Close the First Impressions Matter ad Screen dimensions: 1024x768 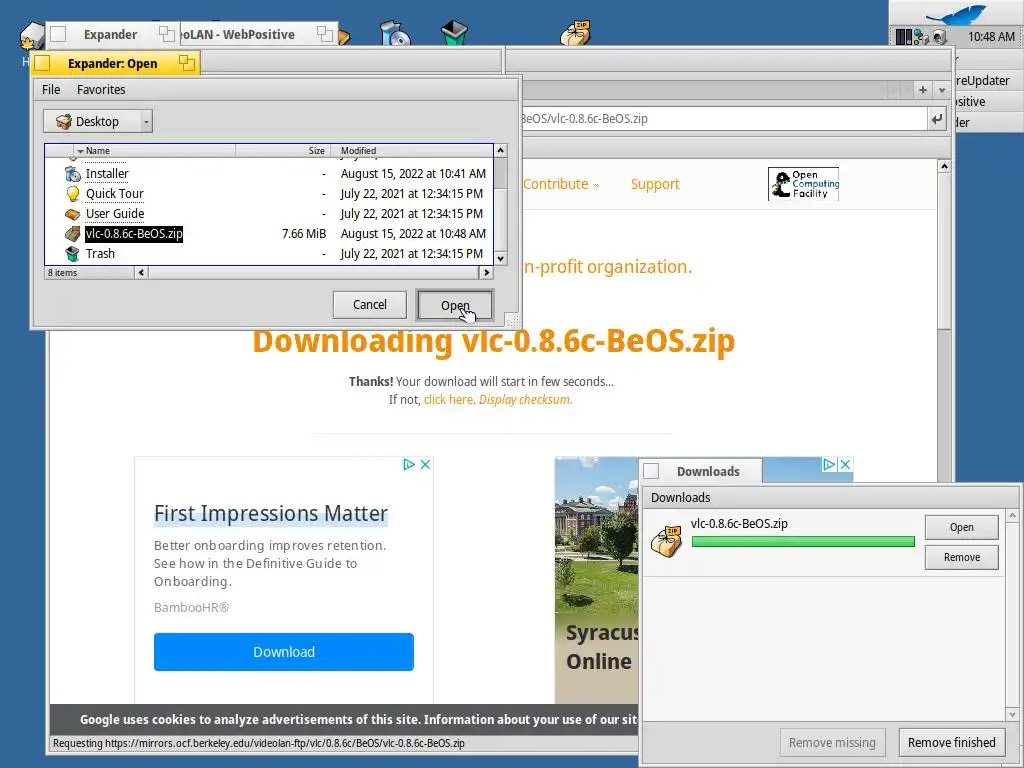click(425, 464)
